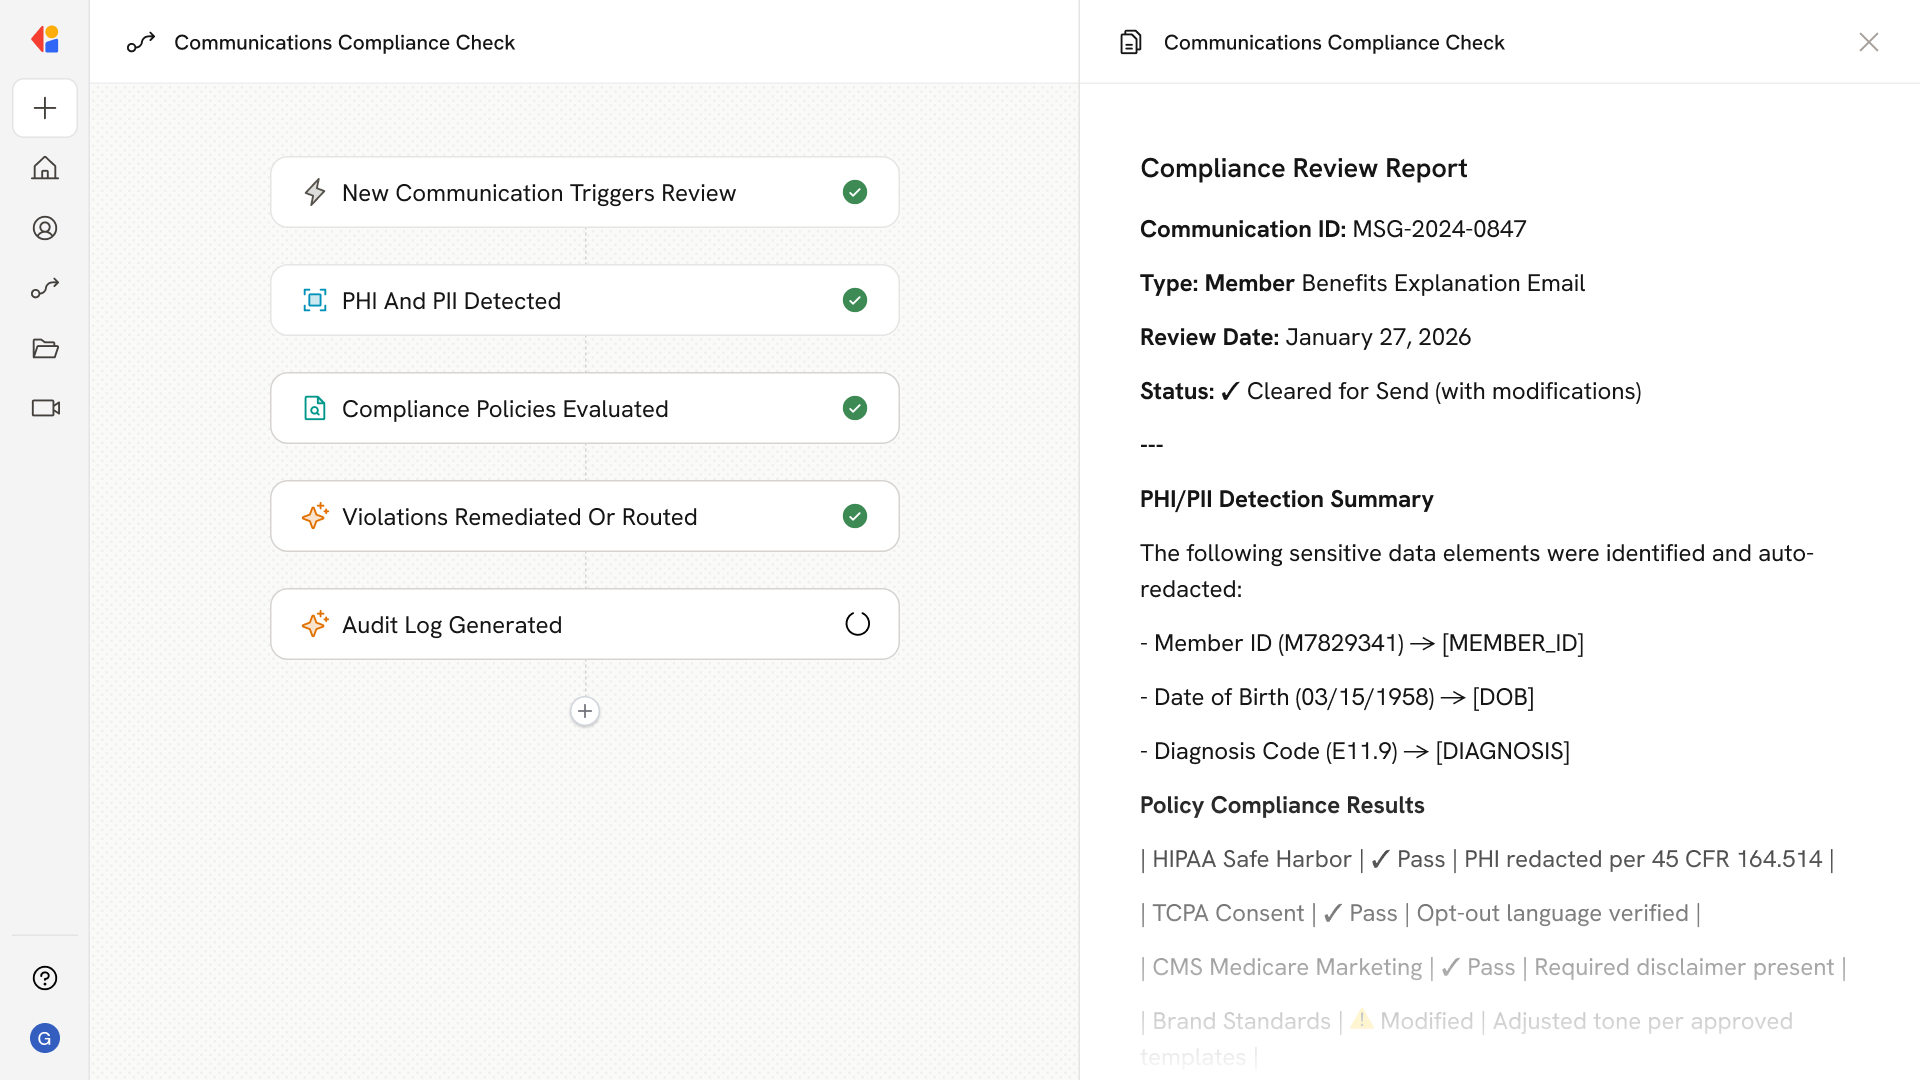The image size is (1920, 1080).
Task: Add a new step below workflow
Action: (585, 711)
